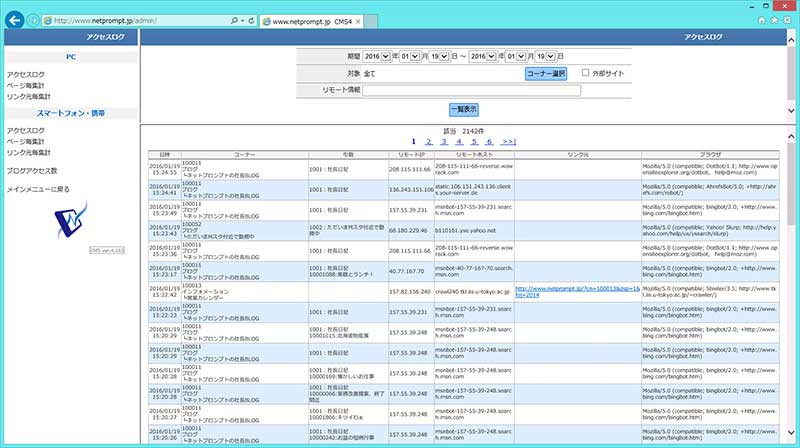
Task: Minimize the browser window
Action: point(752,6)
